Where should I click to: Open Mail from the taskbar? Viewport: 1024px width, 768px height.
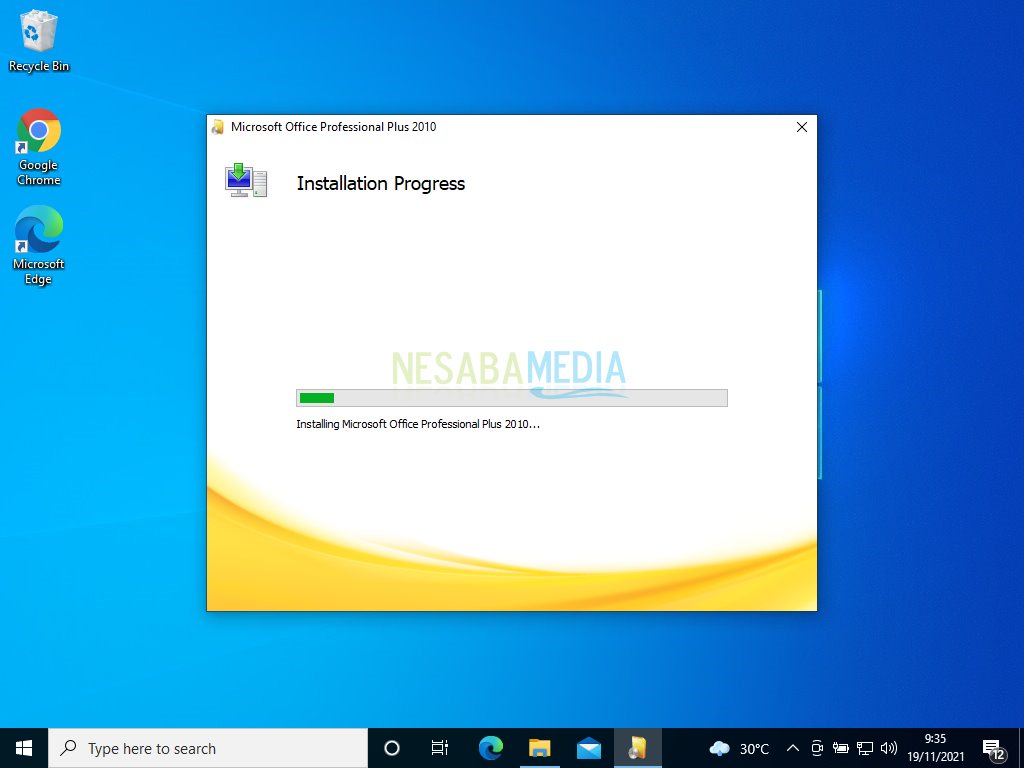pyautogui.click(x=589, y=747)
